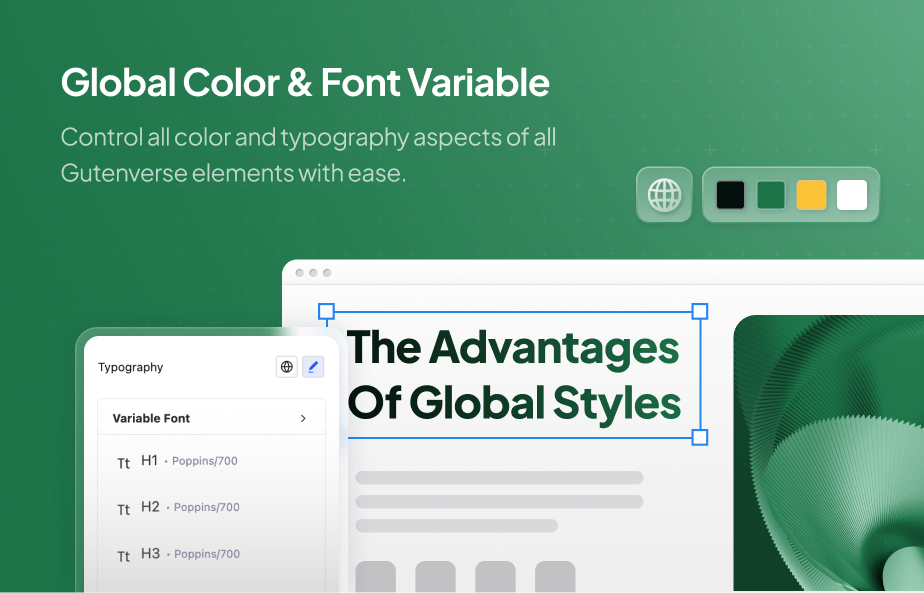Select the black color swatch

[x=730, y=195]
